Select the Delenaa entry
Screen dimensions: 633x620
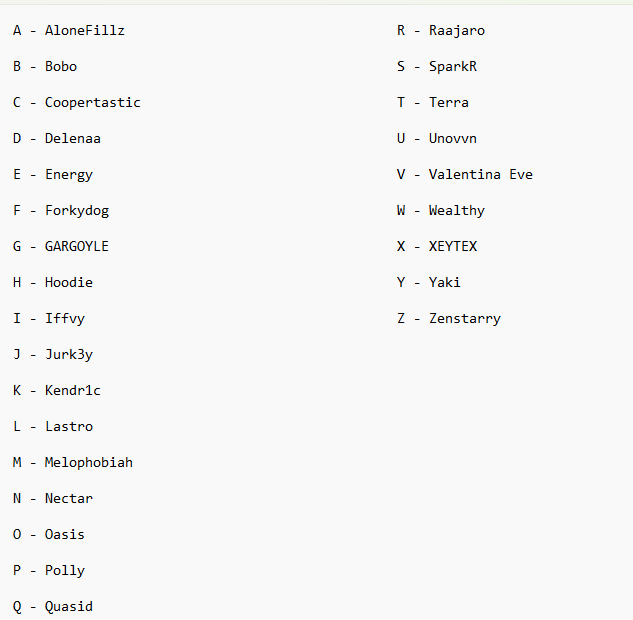coord(73,138)
